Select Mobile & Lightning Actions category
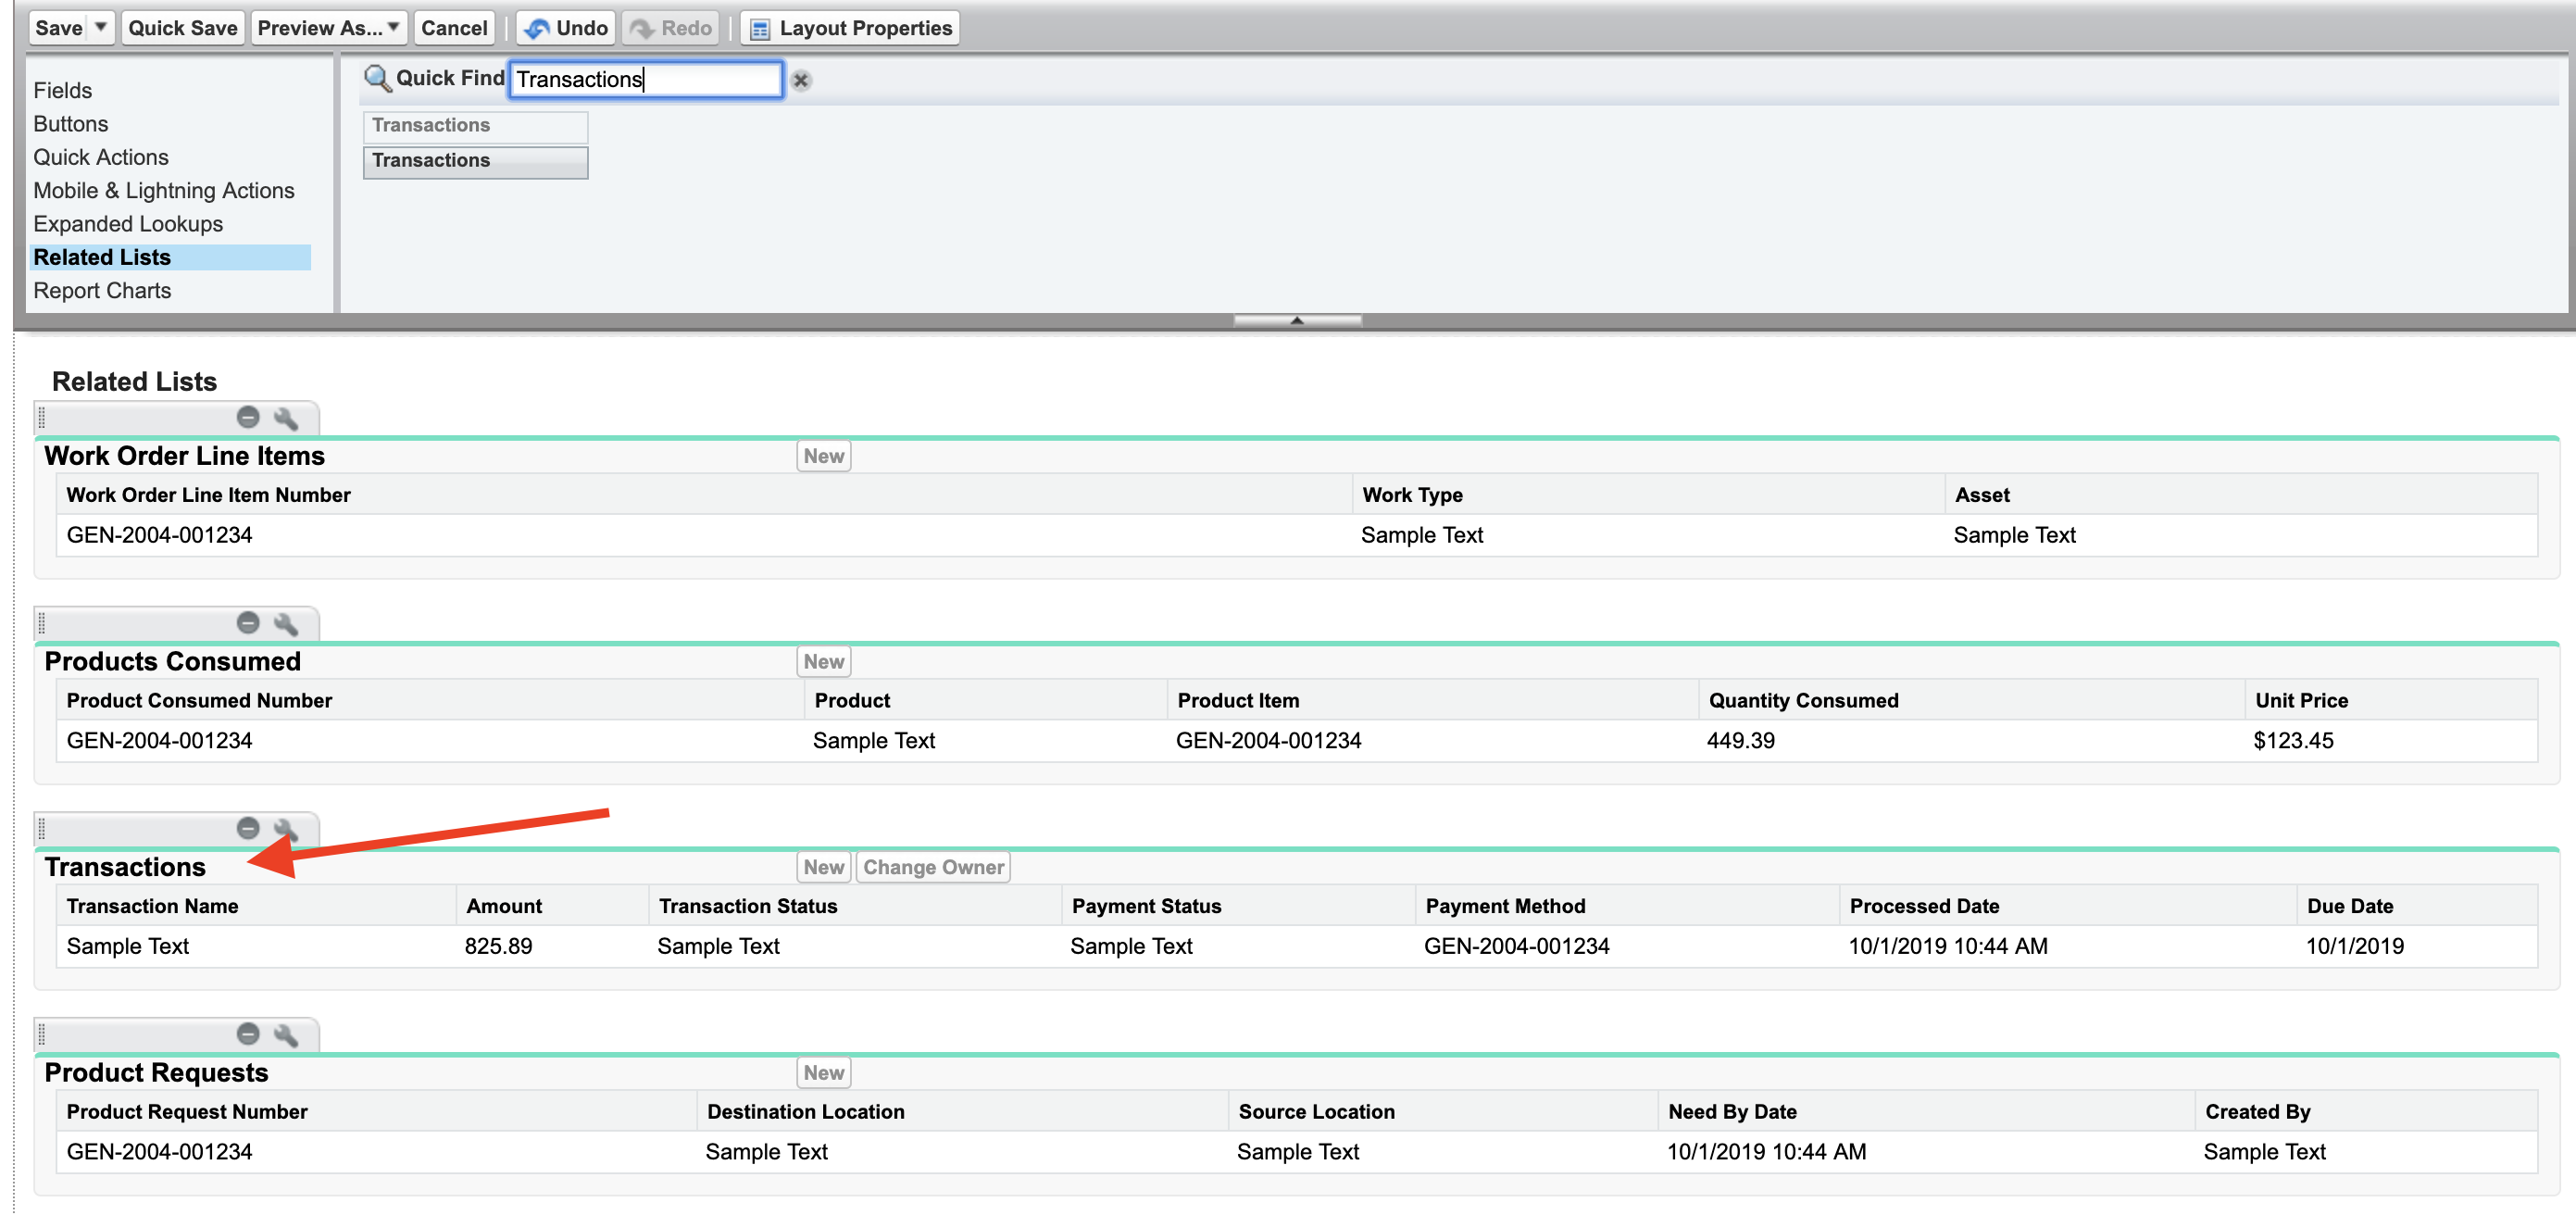 pyautogui.click(x=164, y=190)
